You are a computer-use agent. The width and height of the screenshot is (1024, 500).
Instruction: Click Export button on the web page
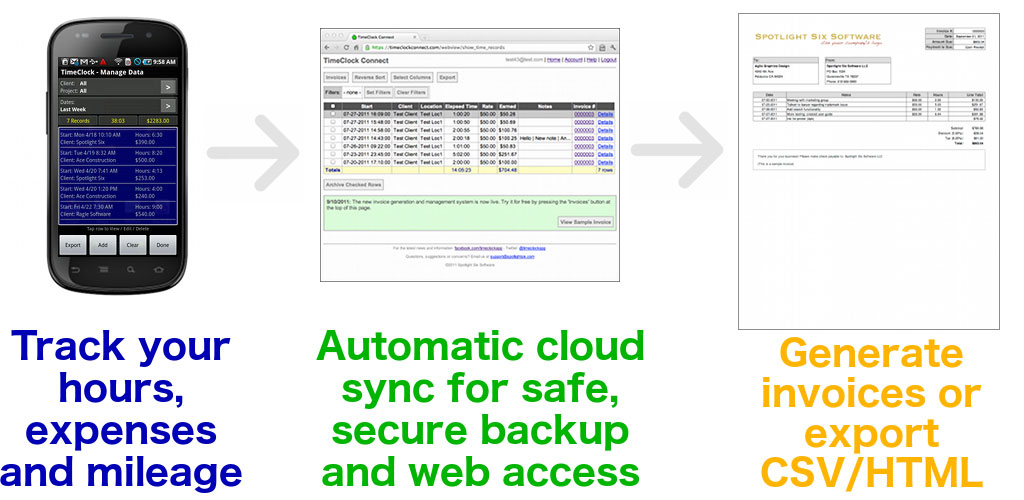coord(447,77)
